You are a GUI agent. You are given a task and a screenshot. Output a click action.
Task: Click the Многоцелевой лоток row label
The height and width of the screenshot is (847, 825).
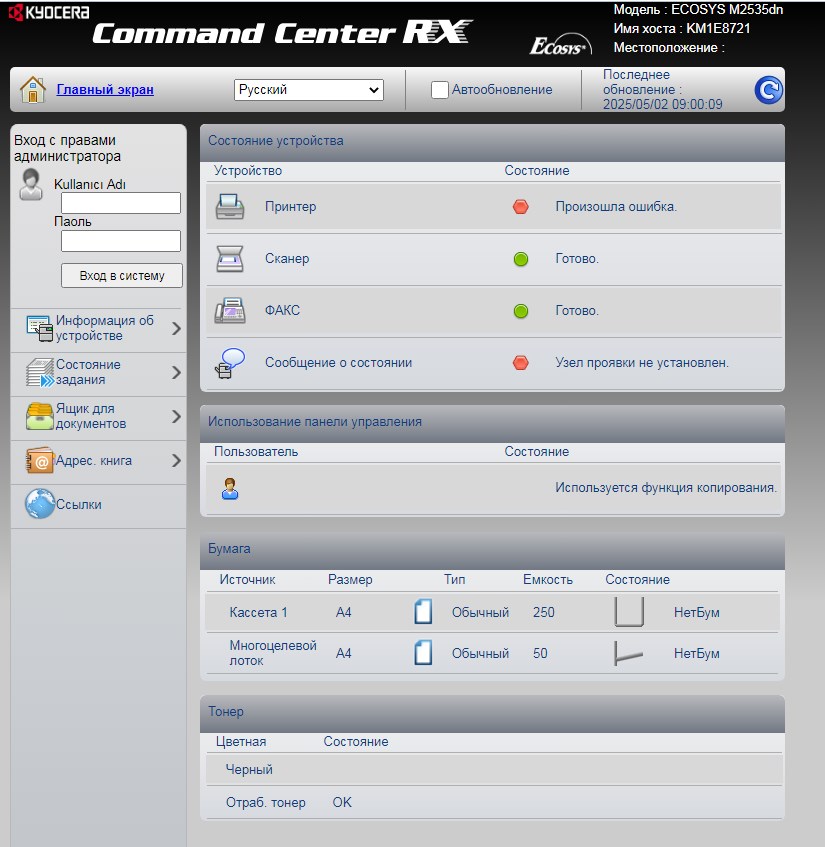273,653
